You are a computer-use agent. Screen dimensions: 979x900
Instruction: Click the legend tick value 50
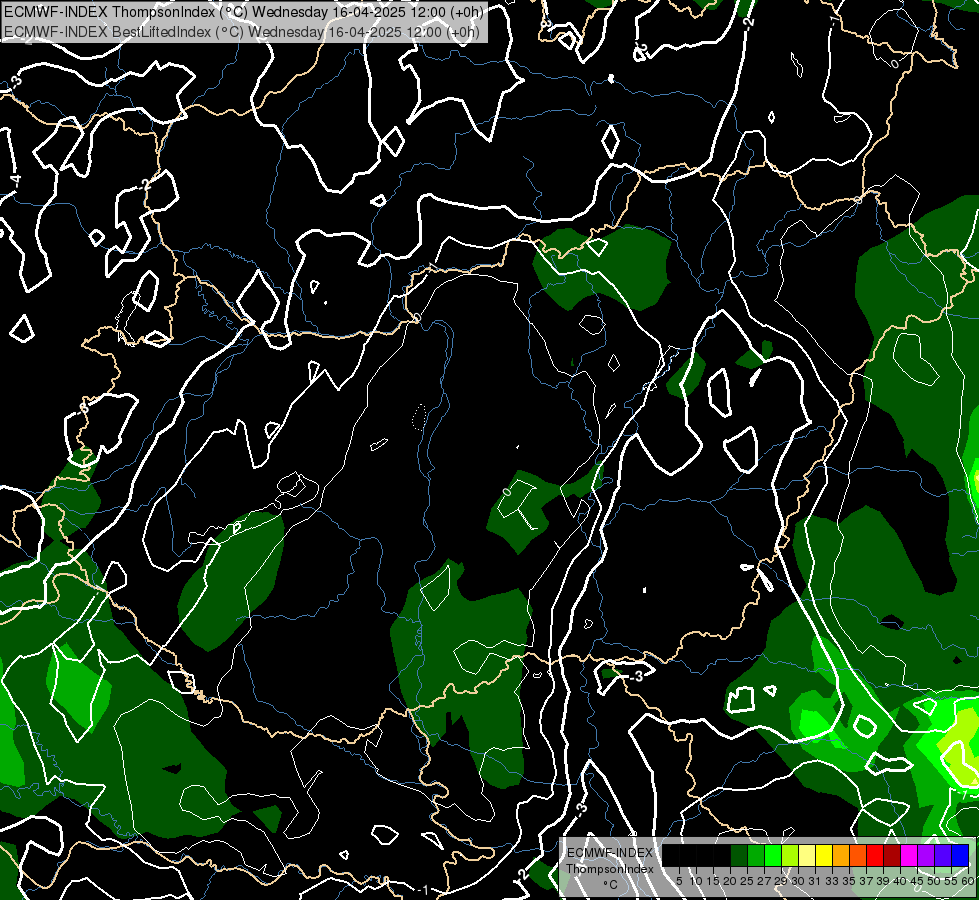pos(935,881)
